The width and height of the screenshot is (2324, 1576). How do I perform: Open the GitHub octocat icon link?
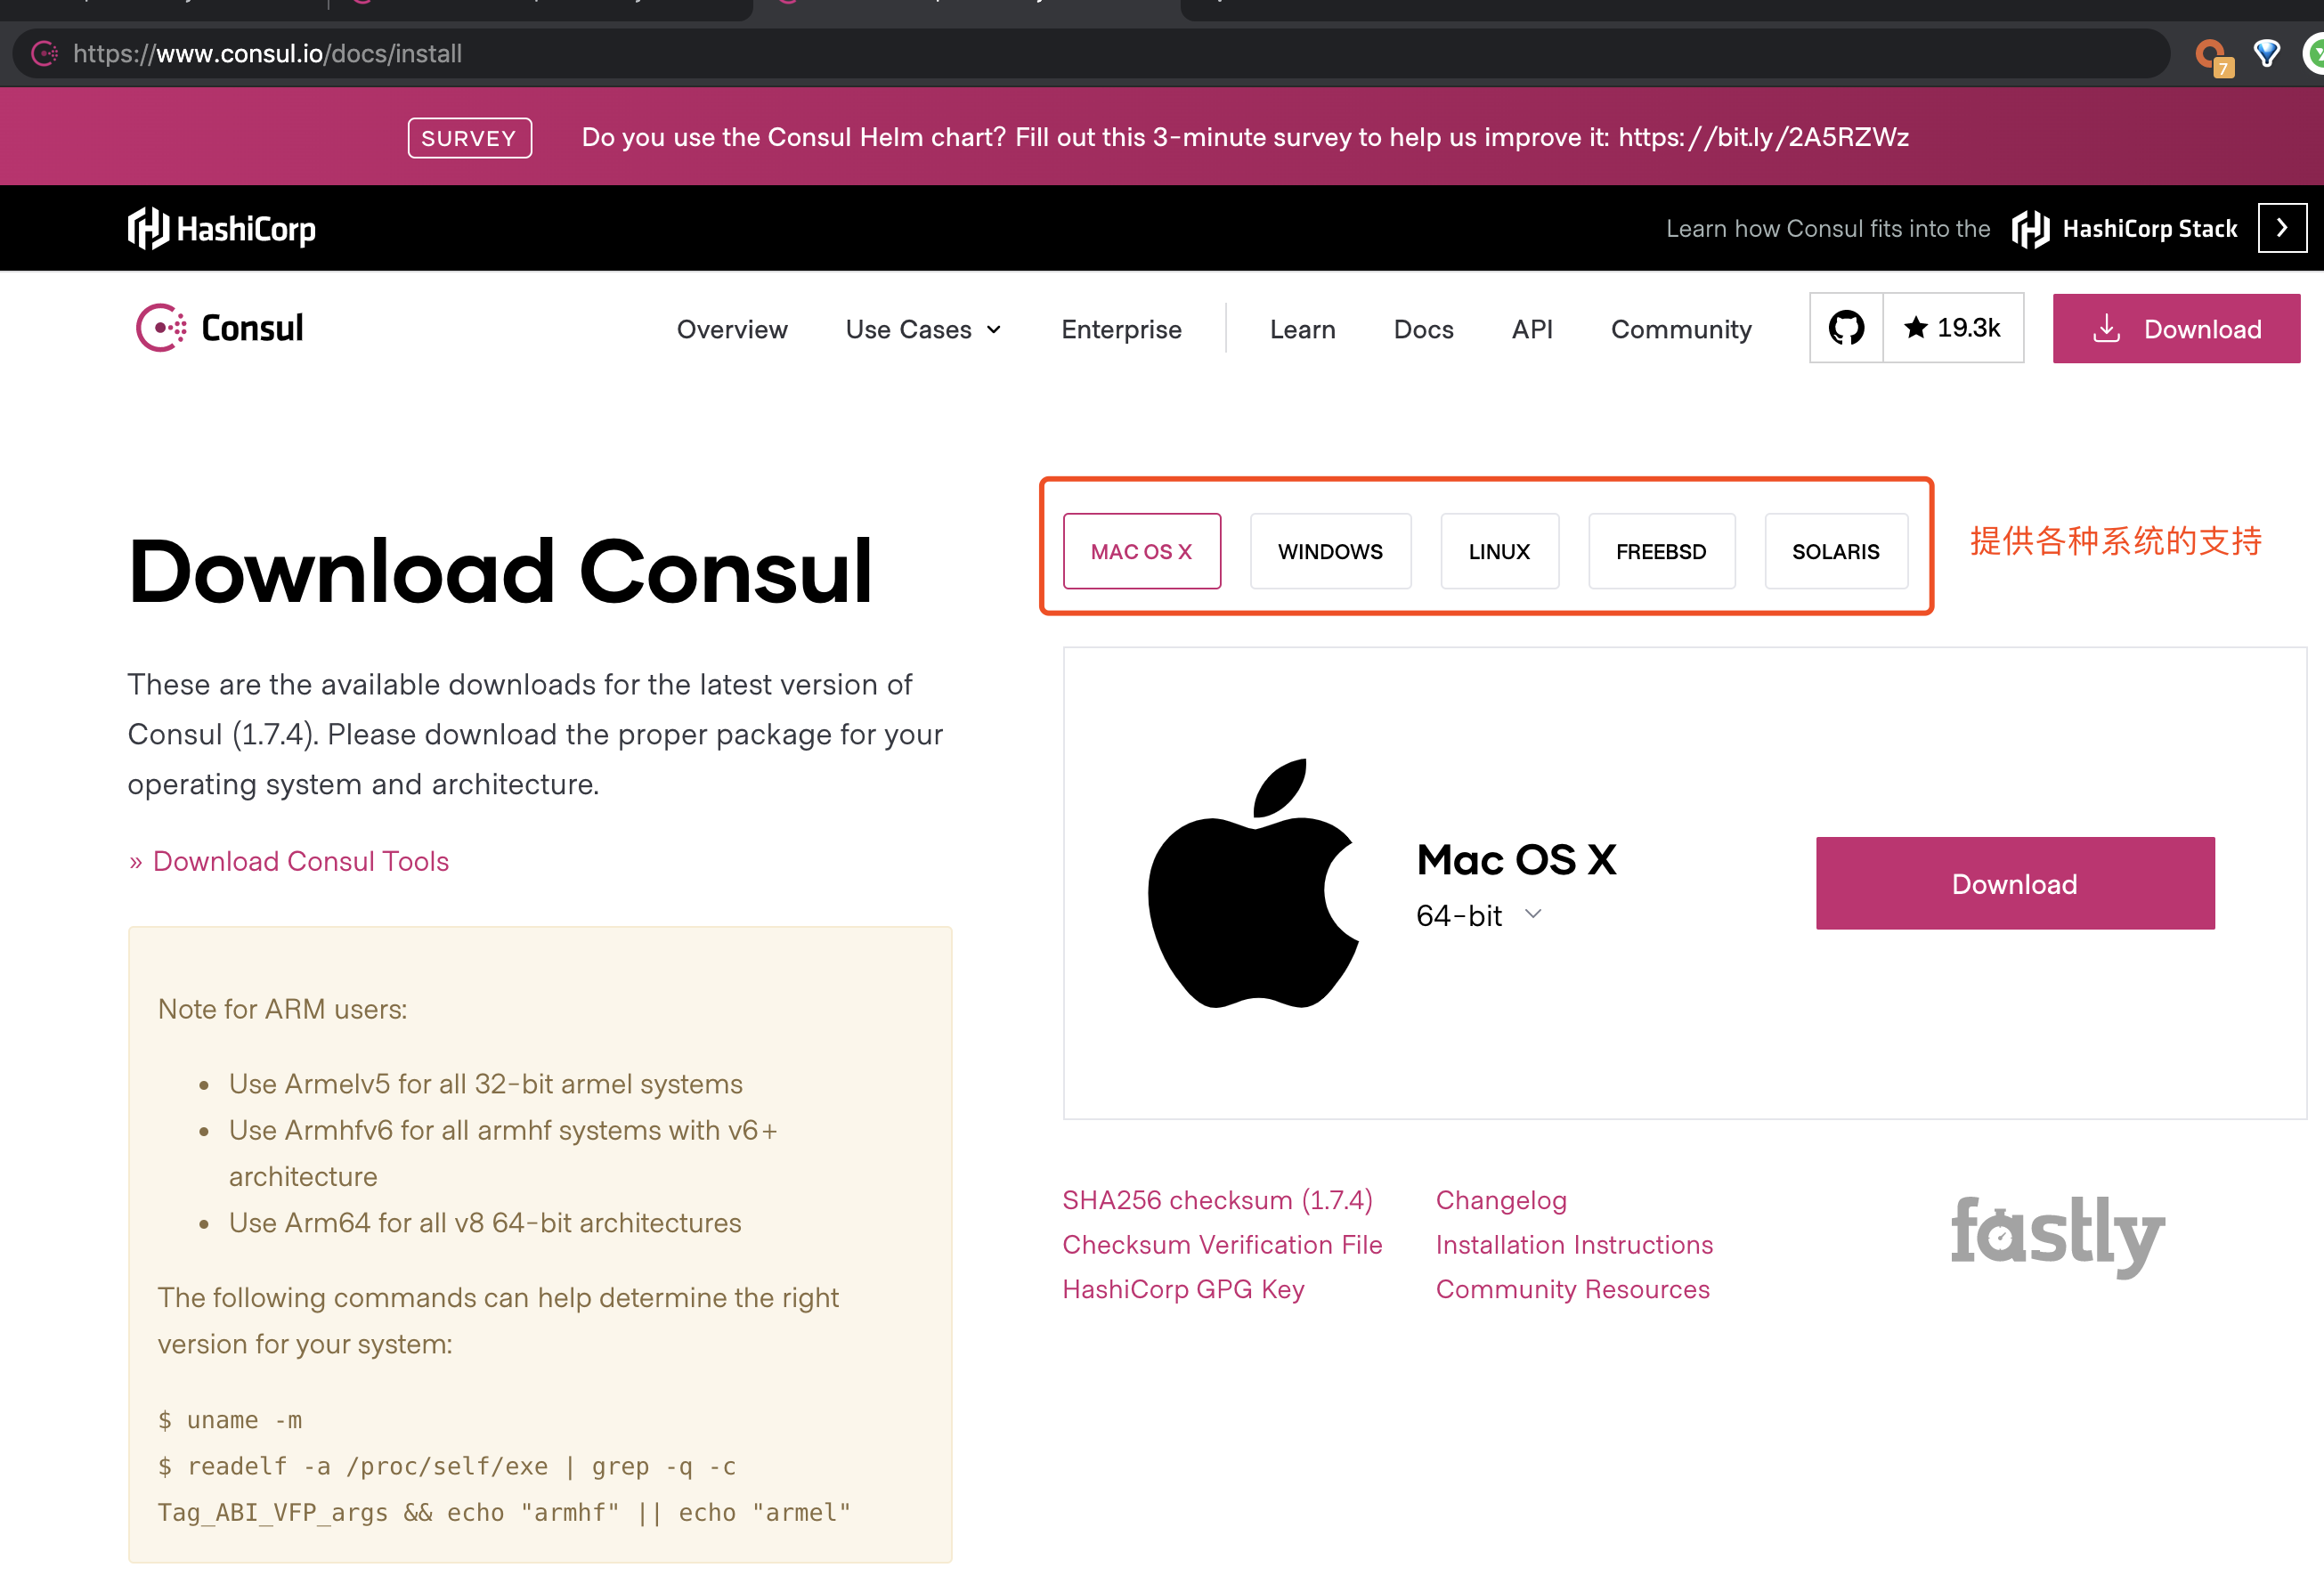click(1846, 328)
